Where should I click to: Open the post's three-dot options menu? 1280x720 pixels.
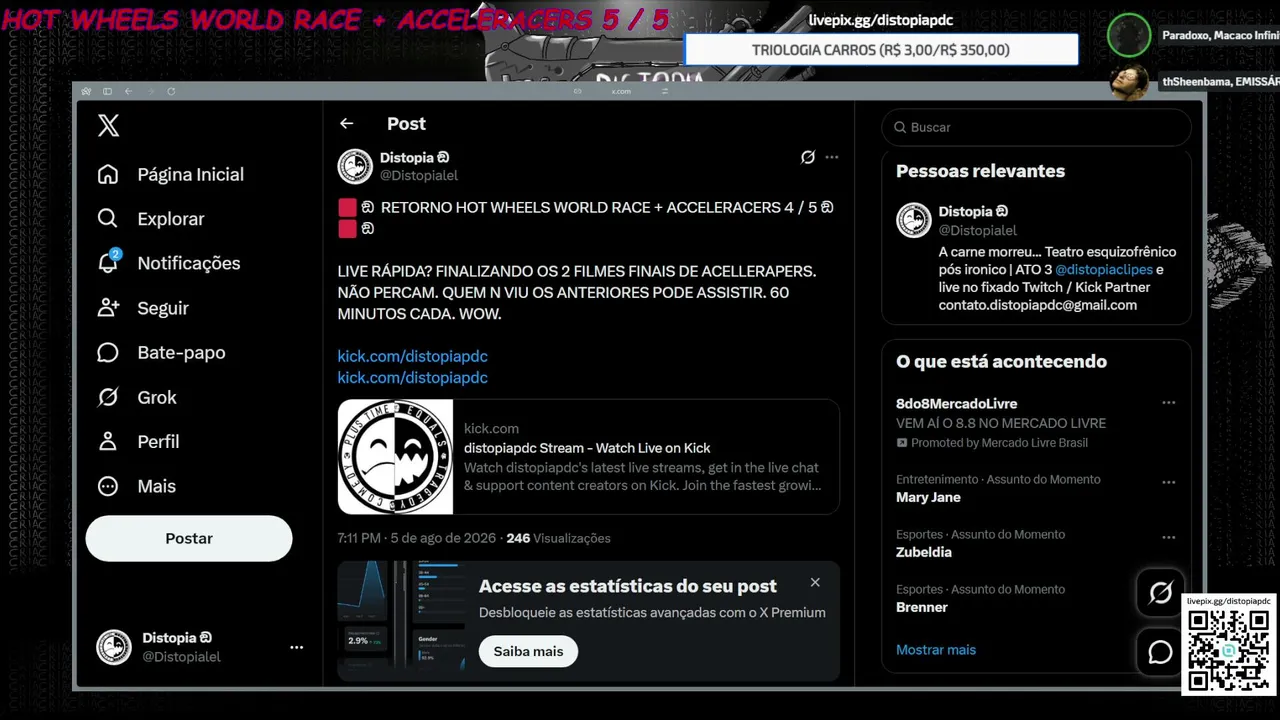(x=832, y=157)
